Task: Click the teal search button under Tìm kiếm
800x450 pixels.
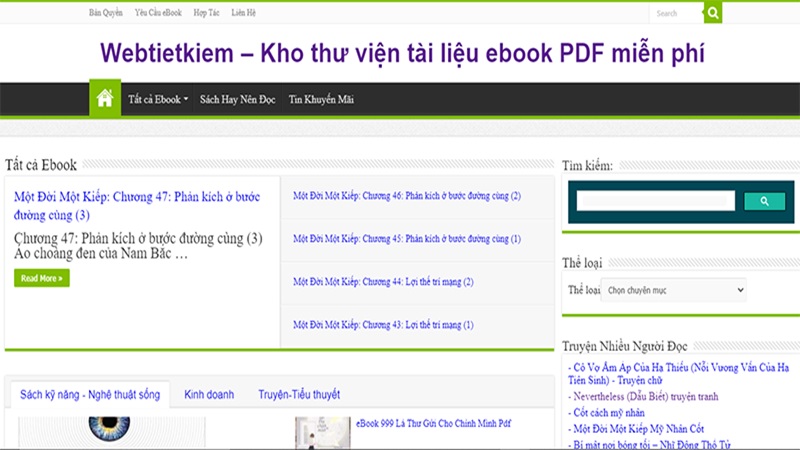Action: pyautogui.click(x=764, y=201)
